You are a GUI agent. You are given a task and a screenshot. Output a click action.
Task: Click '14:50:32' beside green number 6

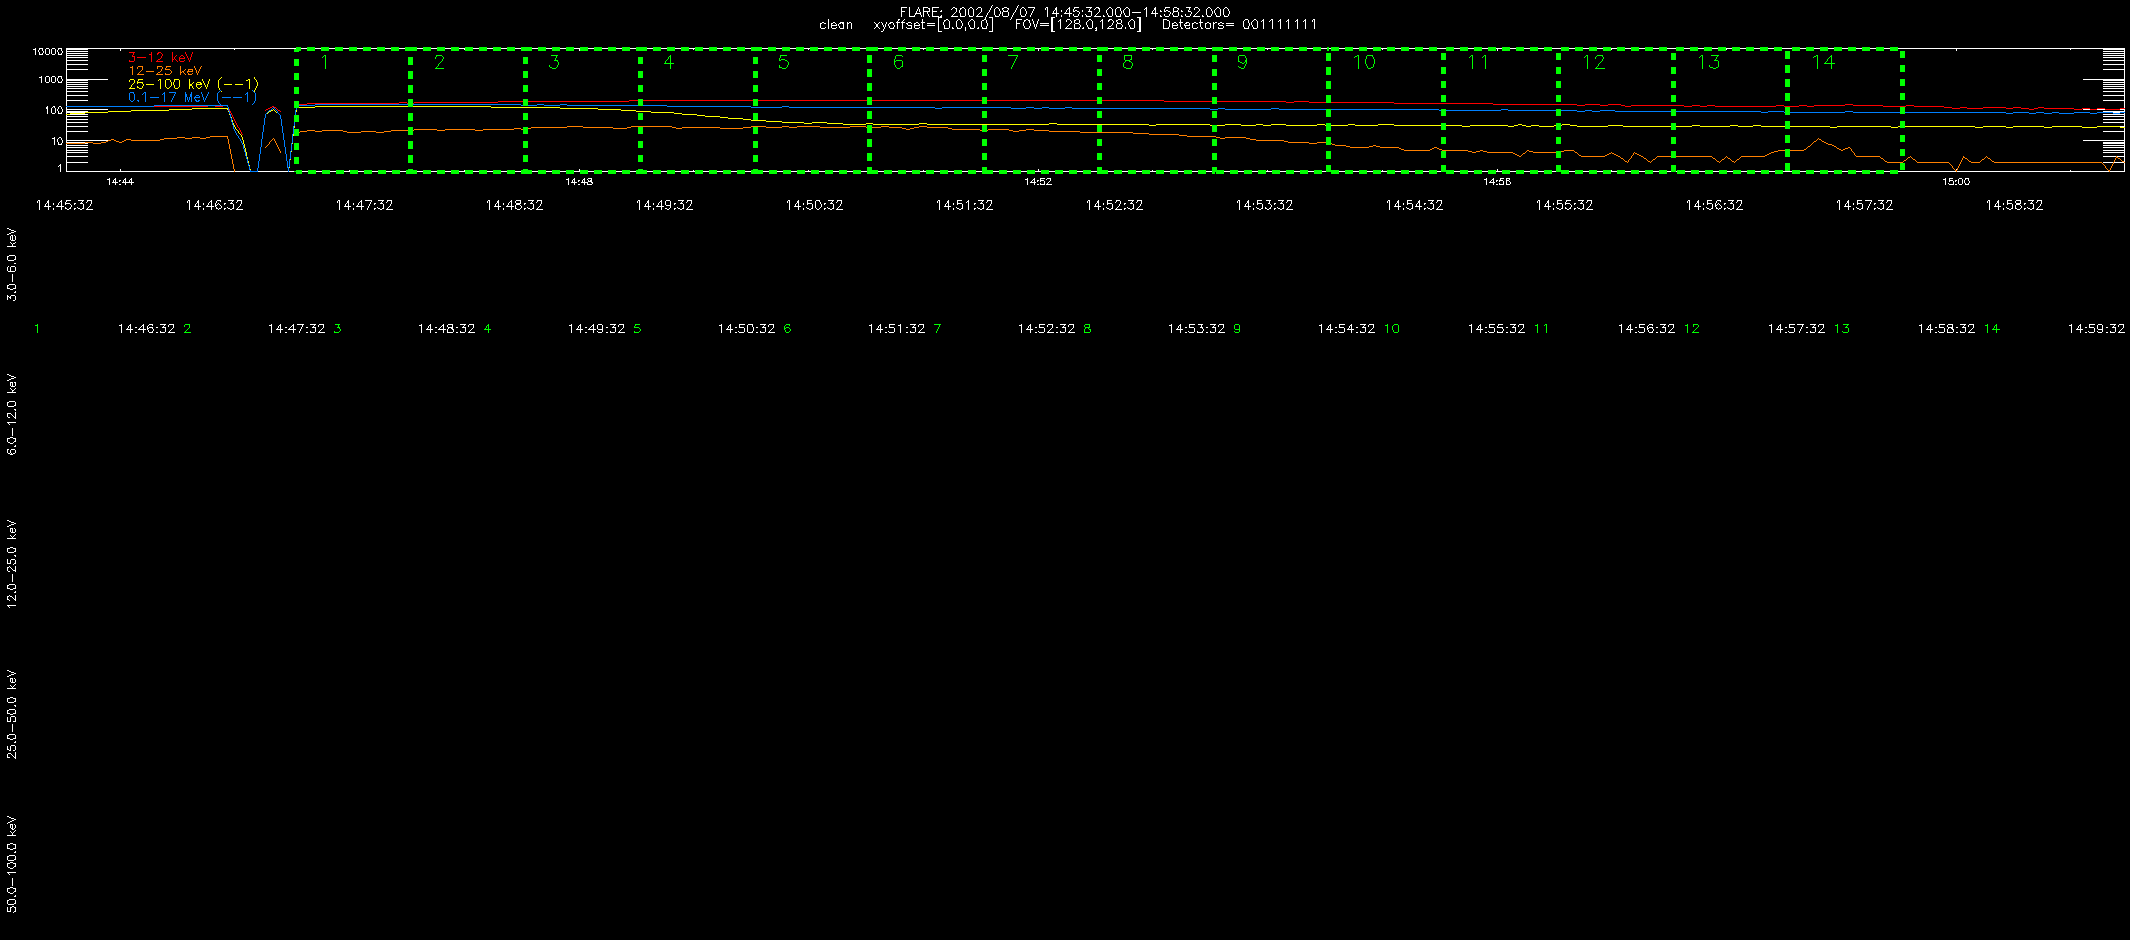click(x=746, y=329)
